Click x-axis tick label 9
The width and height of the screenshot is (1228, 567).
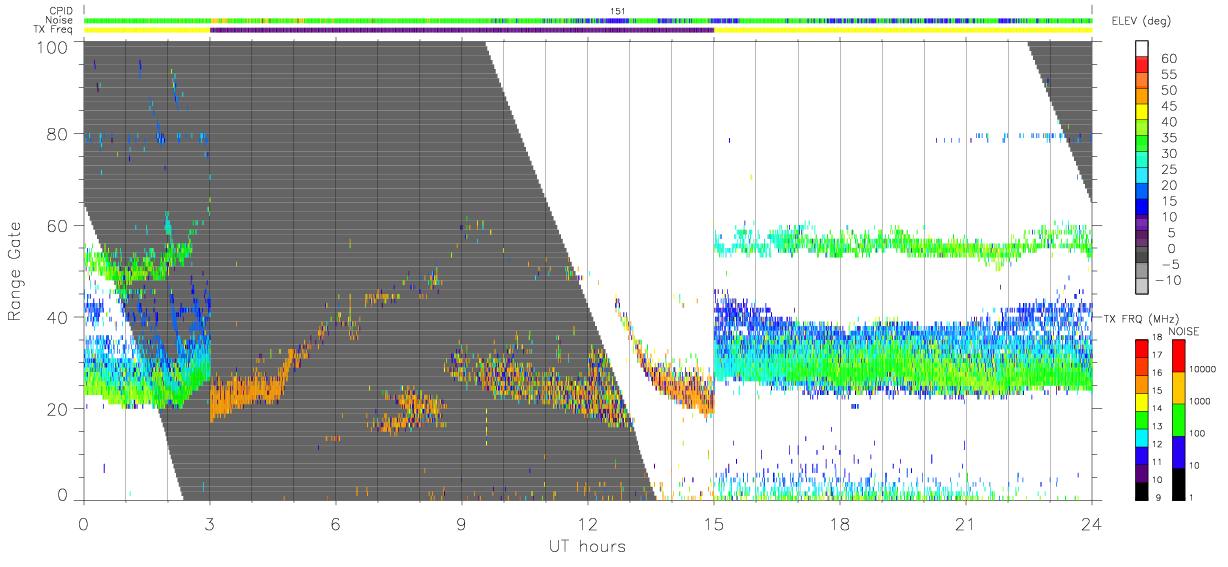(x=462, y=523)
